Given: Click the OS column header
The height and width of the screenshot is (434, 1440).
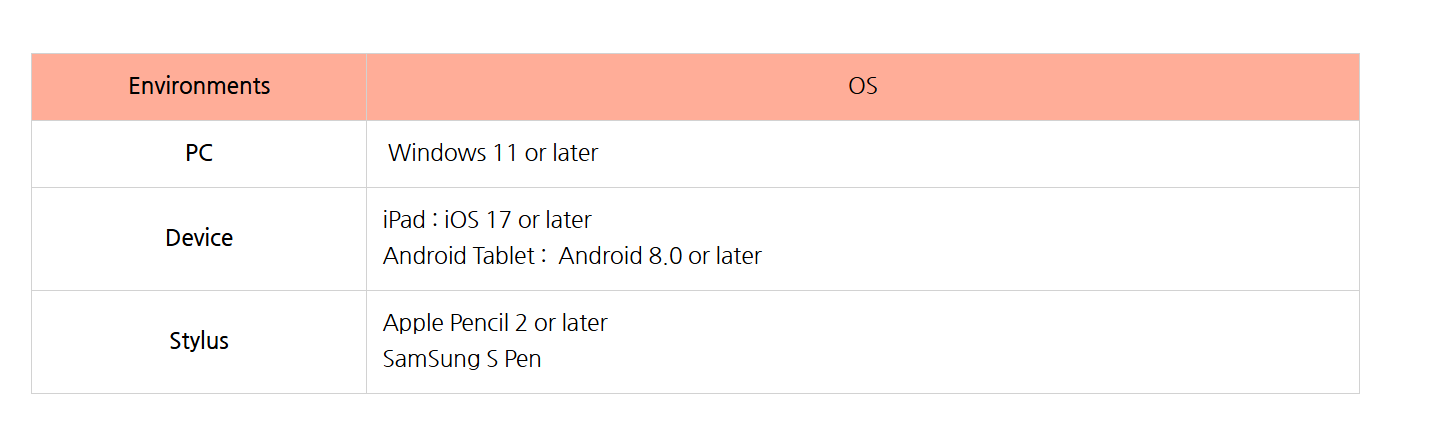Looking at the screenshot, I should point(862,86).
